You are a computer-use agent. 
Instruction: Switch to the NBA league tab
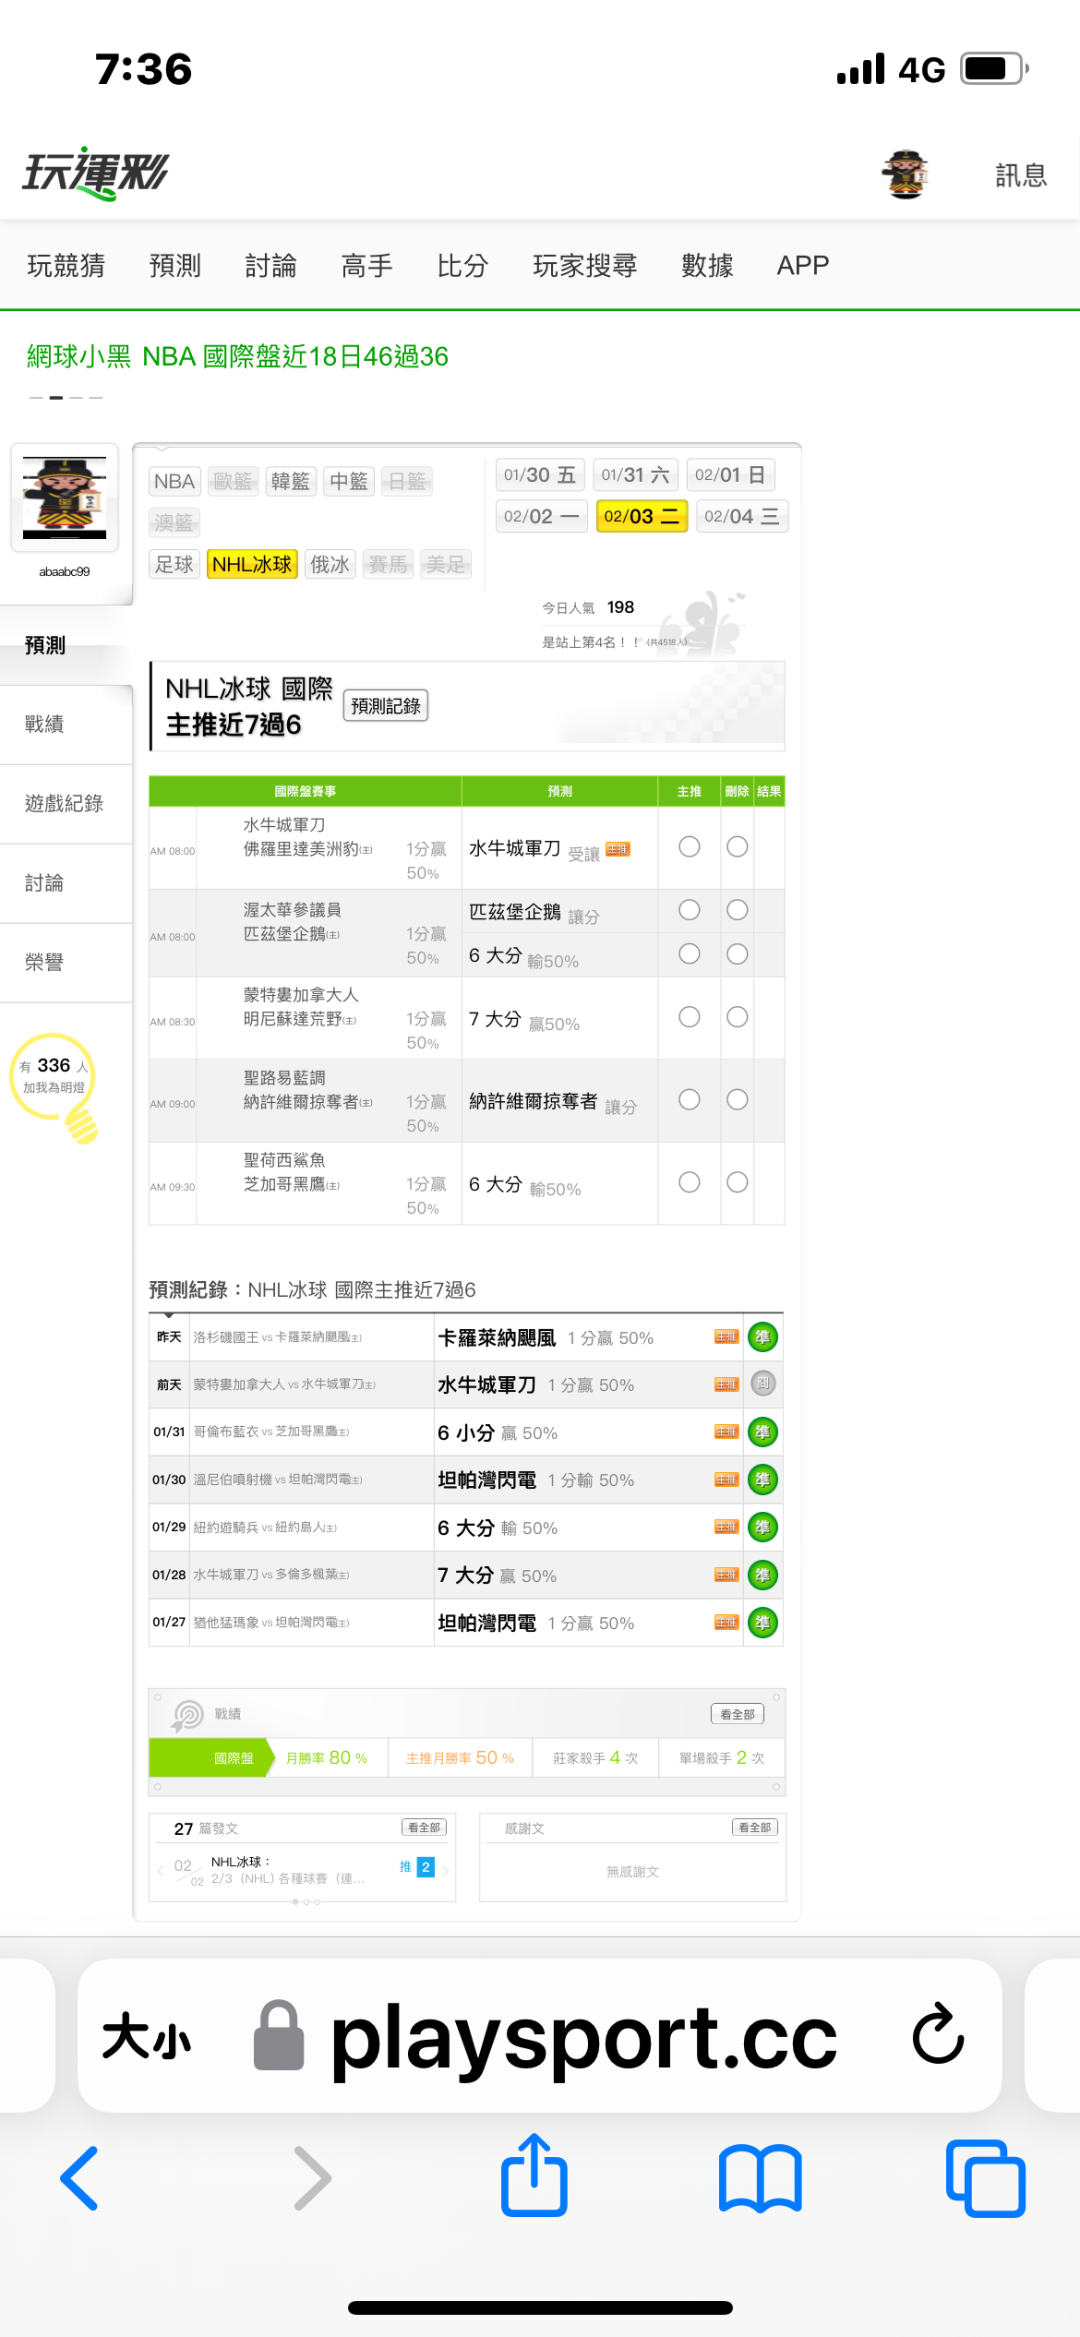point(174,481)
